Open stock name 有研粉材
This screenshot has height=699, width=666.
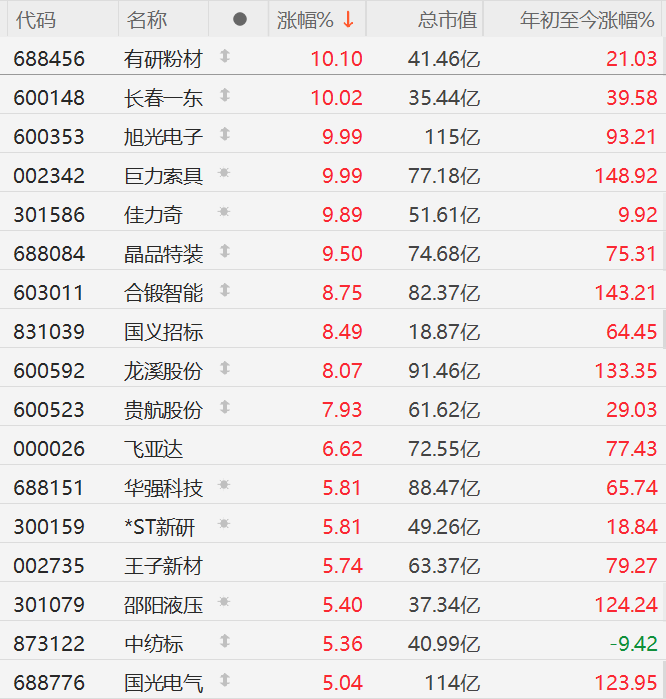tap(163, 59)
